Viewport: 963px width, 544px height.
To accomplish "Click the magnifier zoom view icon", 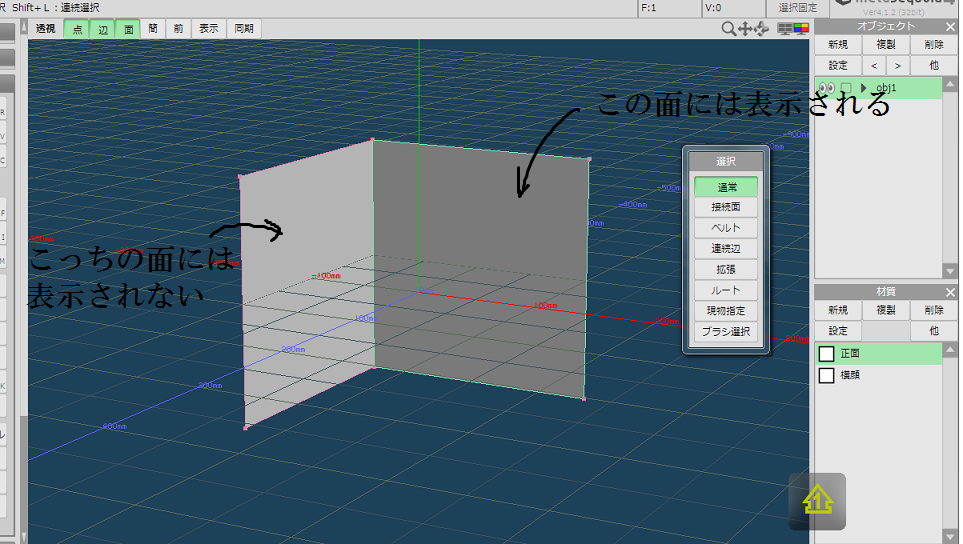I will point(730,29).
